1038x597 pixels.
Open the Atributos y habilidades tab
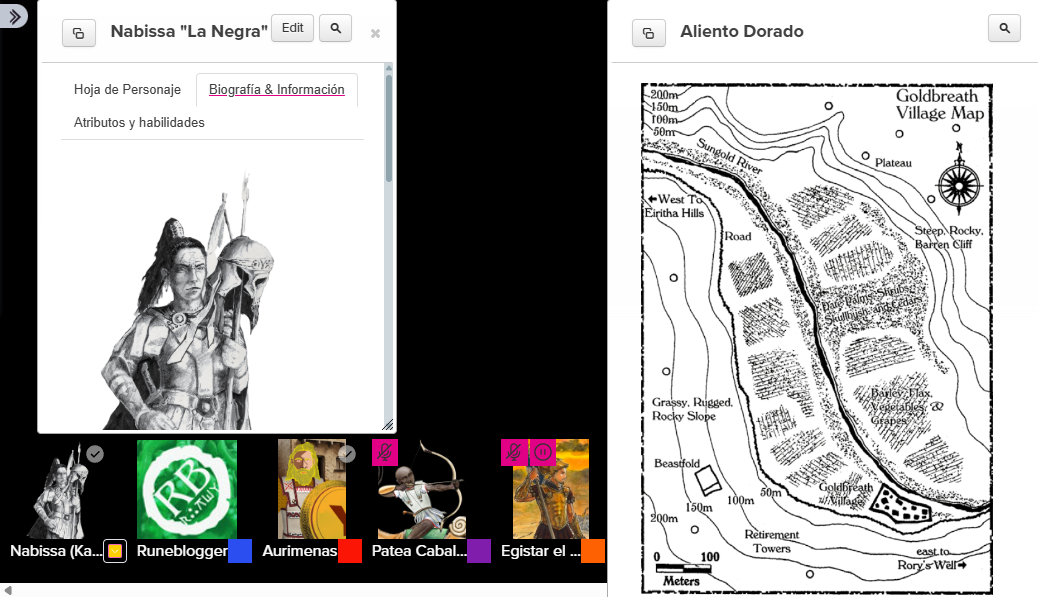click(139, 123)
